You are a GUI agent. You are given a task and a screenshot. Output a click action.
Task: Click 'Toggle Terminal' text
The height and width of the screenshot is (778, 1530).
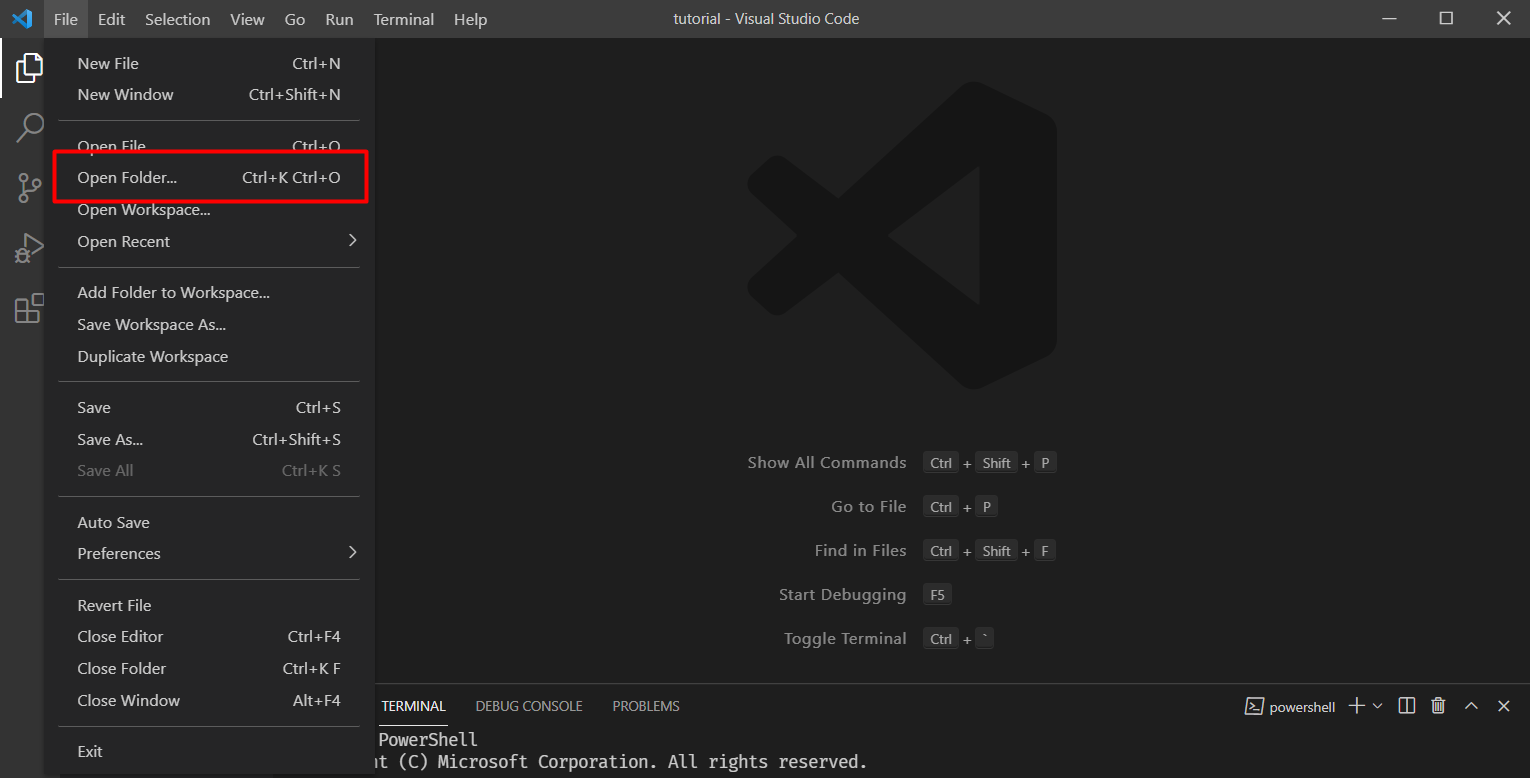pos(845,639)
